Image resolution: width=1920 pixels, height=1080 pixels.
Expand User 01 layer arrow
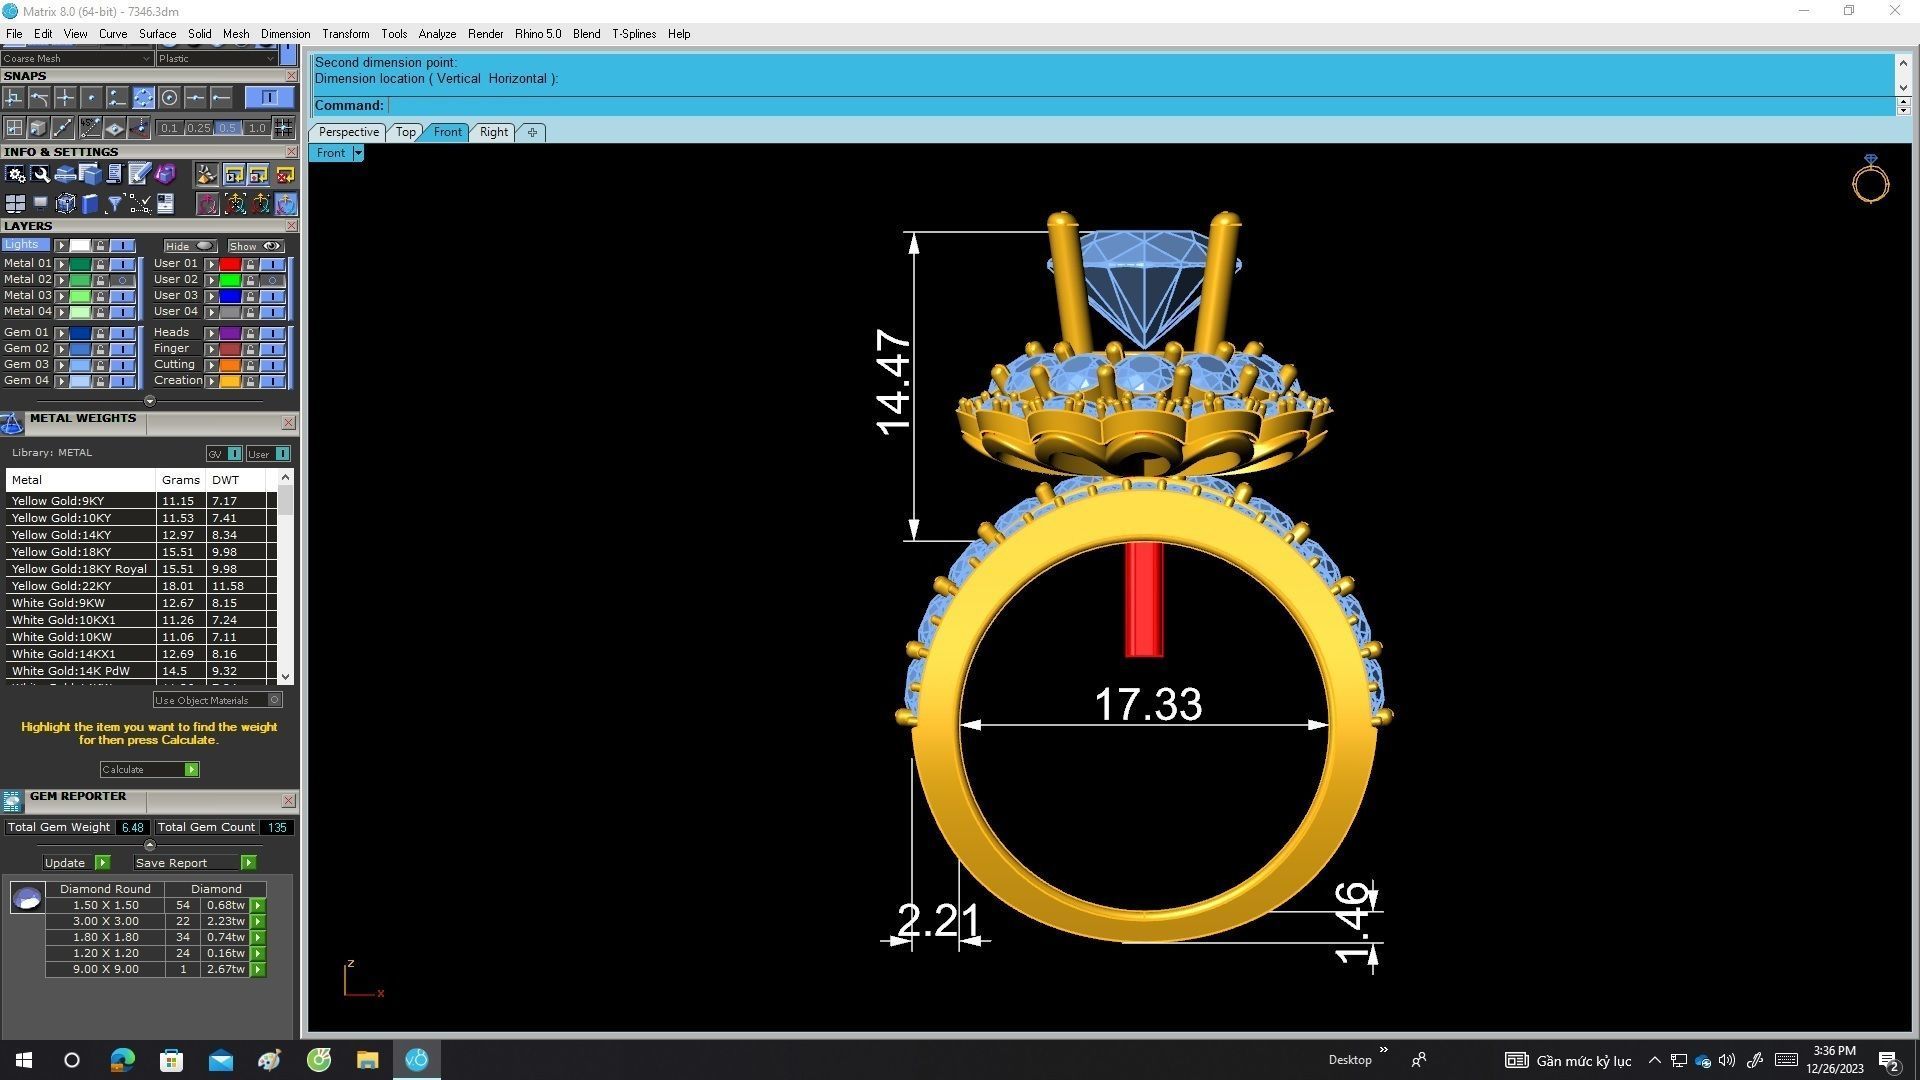click(211, 264)
